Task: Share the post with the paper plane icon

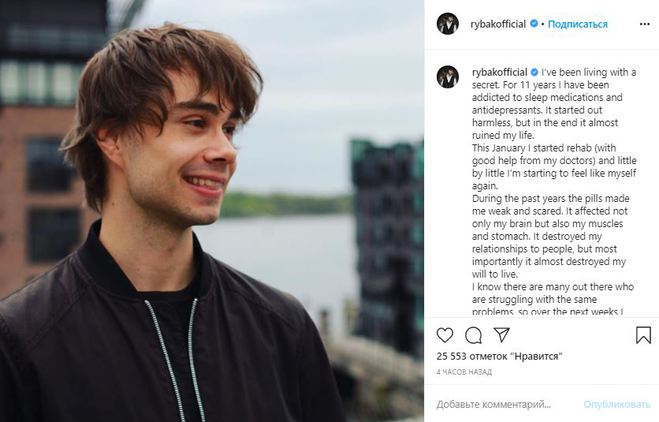Action: tap(500, 335)
